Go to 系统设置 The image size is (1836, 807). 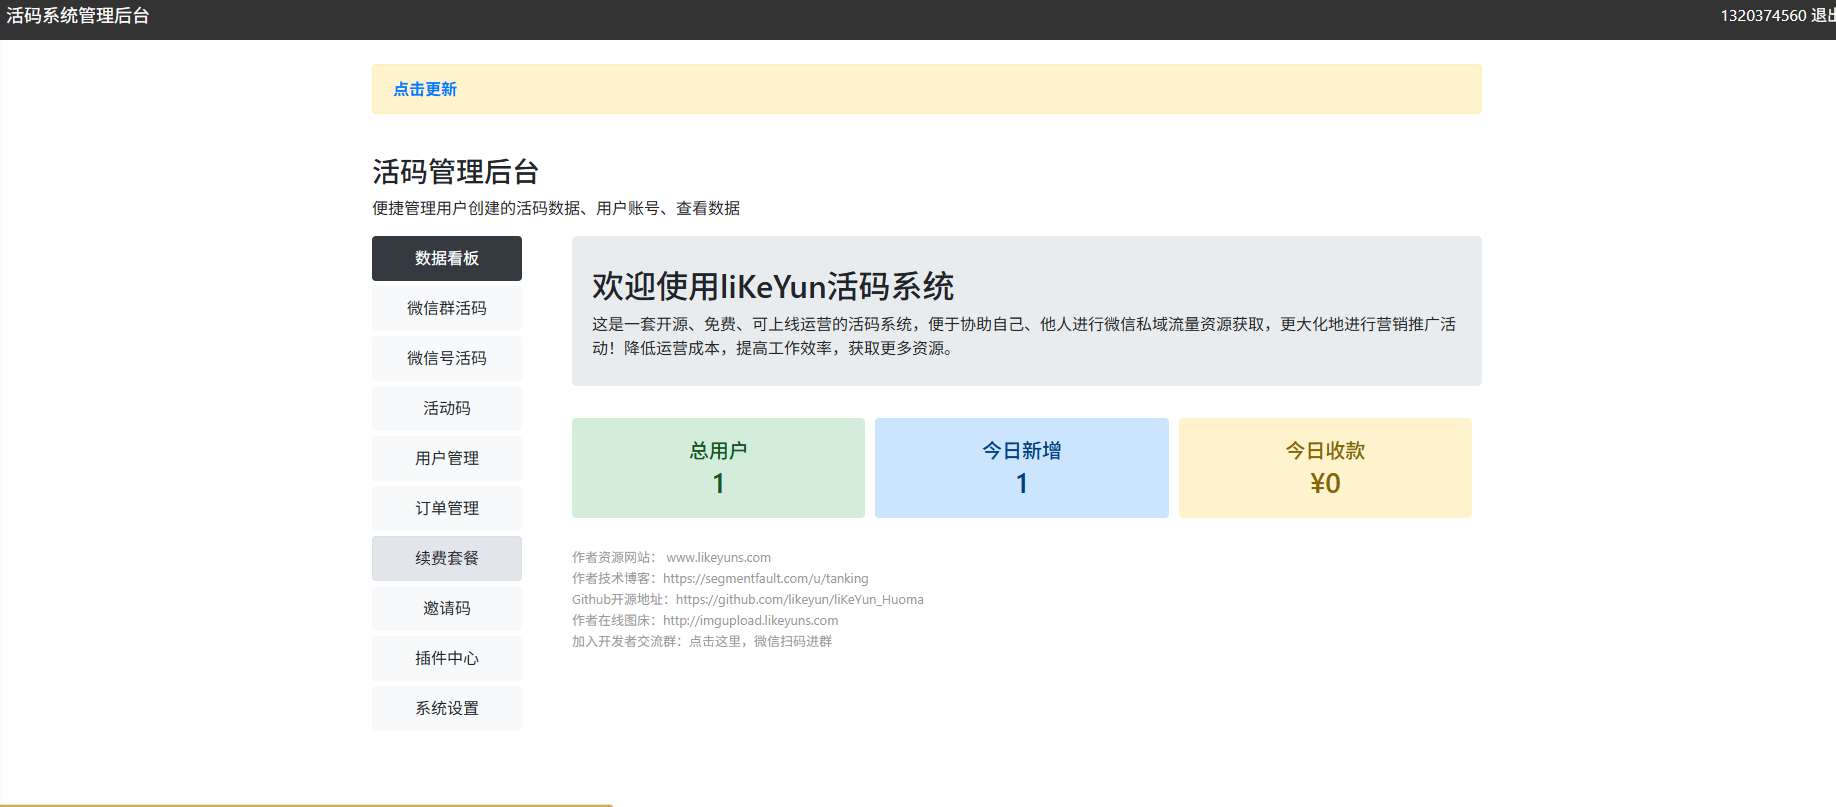point(446,708)
